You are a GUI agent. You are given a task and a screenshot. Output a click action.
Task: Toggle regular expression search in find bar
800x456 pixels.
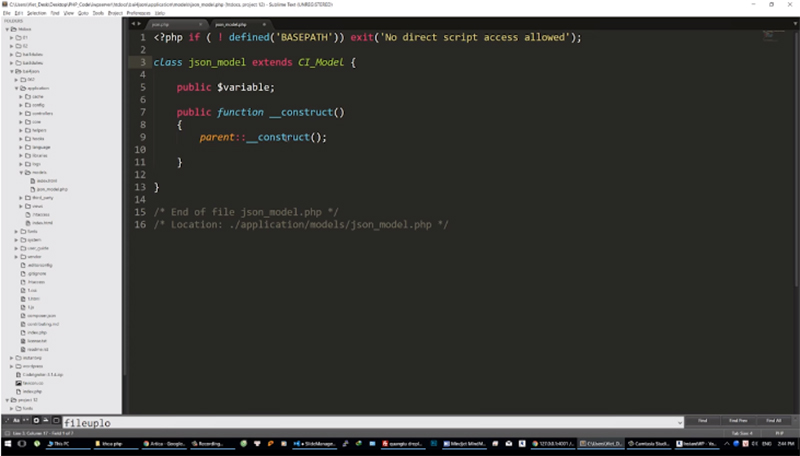click(x=6, y=421)
